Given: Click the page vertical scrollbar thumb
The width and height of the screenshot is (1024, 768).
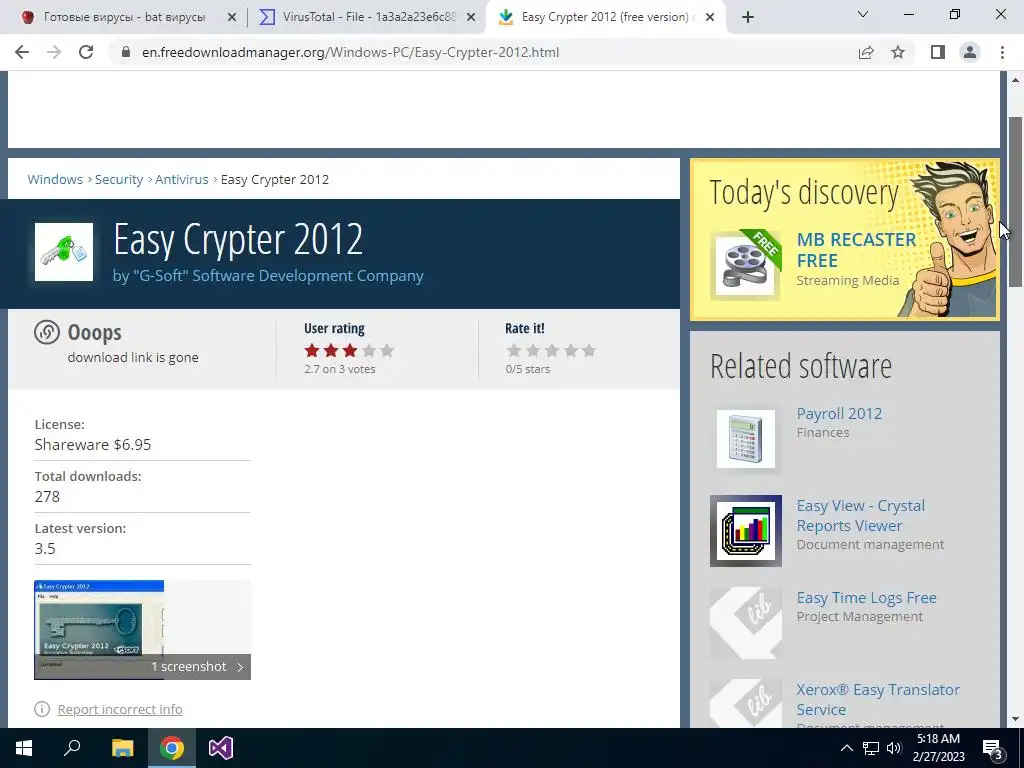Looking at the screenshot, I should click(1016, 202).
